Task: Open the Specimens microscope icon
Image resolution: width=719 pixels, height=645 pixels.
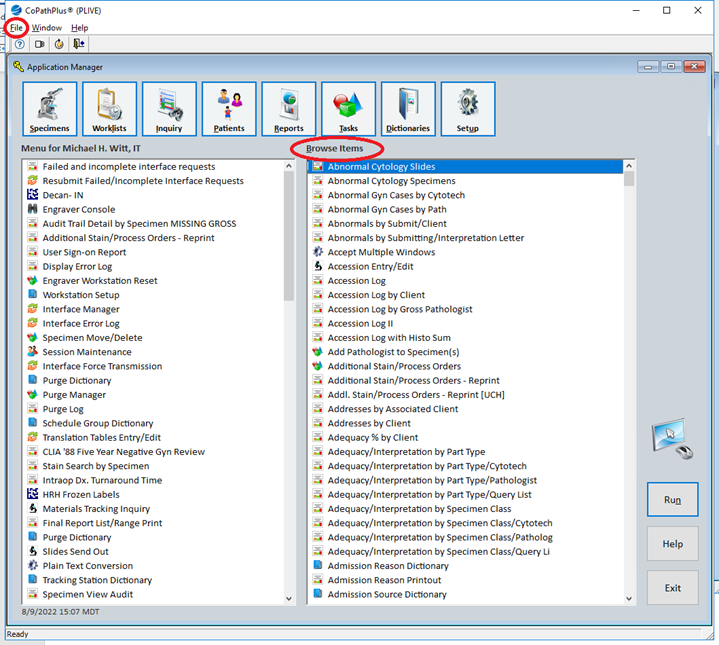Action: [x=50, y=109]
